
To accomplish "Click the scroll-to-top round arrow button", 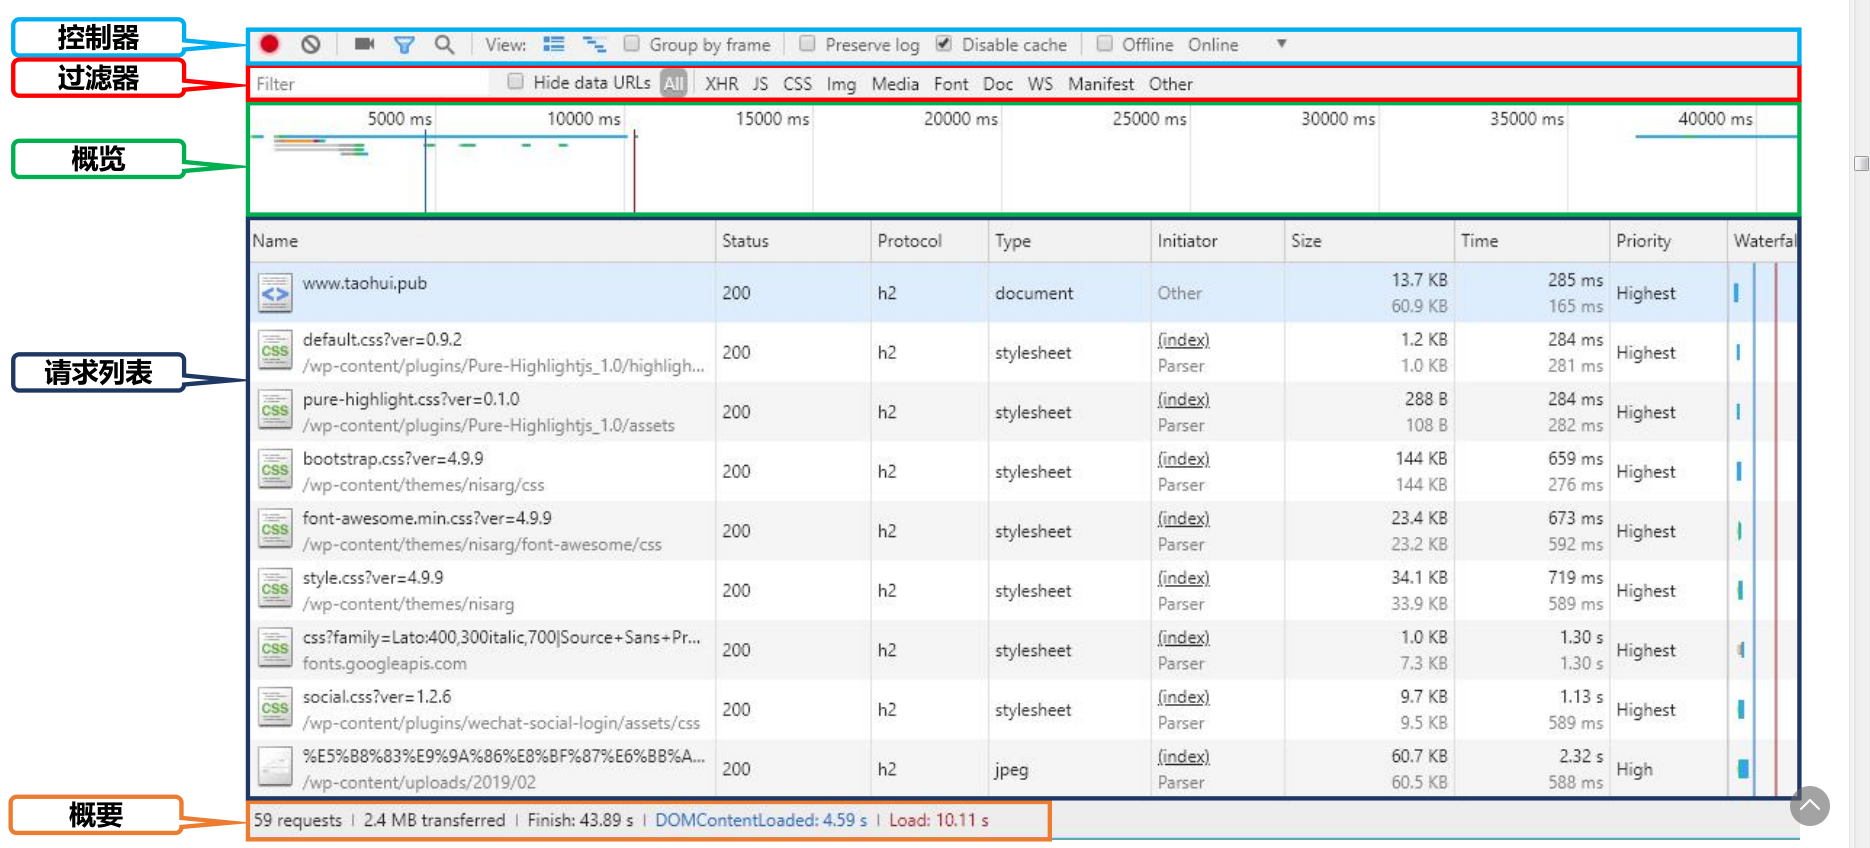I will pos(1810,805).
